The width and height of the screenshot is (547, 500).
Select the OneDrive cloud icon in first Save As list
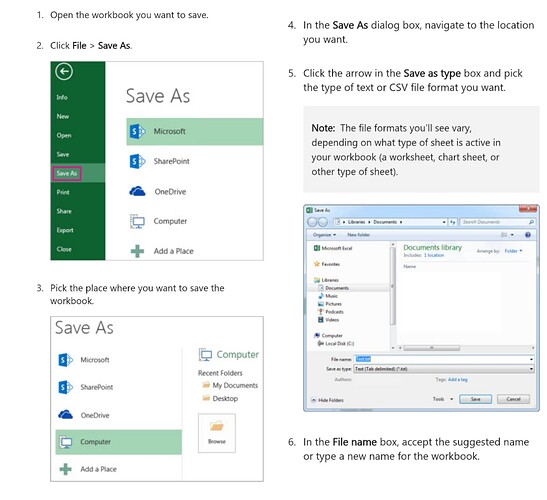point(137,191)
